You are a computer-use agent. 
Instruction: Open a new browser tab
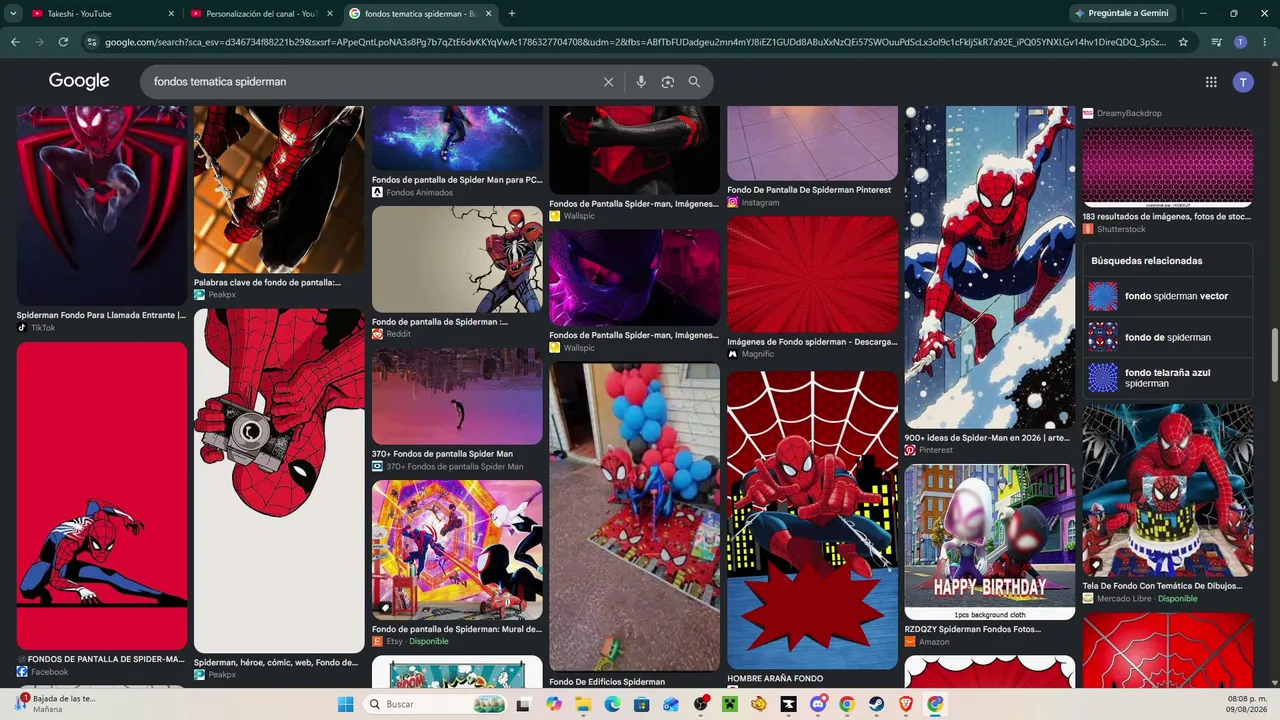[512, 14]
